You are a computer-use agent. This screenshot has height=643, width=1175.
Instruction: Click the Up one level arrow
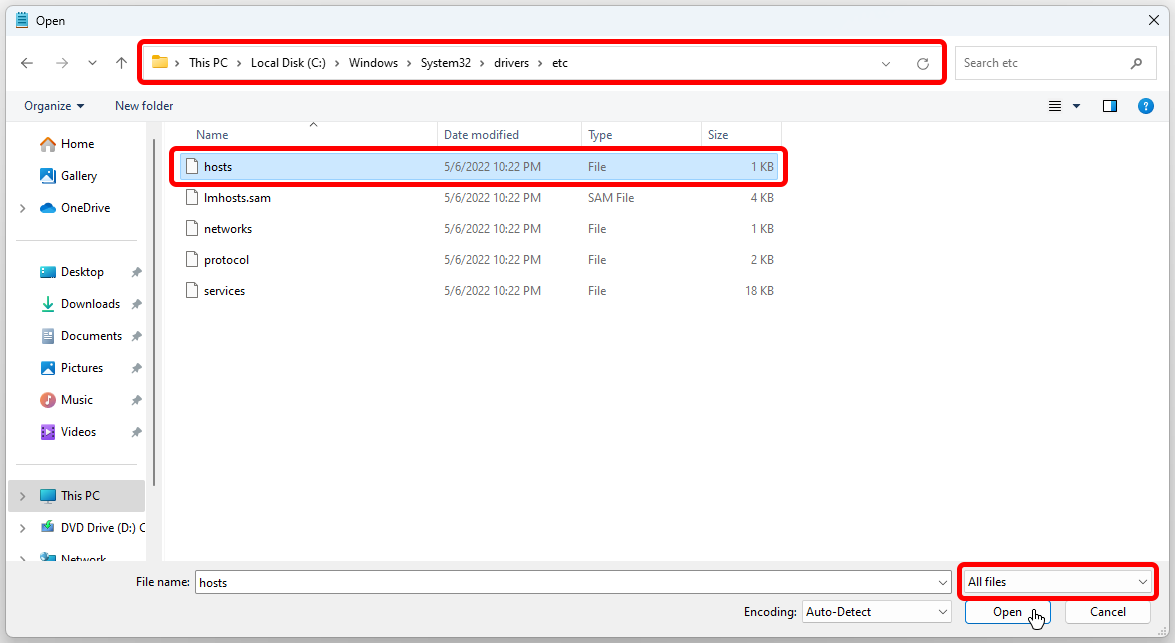click(x=121, y=63)
